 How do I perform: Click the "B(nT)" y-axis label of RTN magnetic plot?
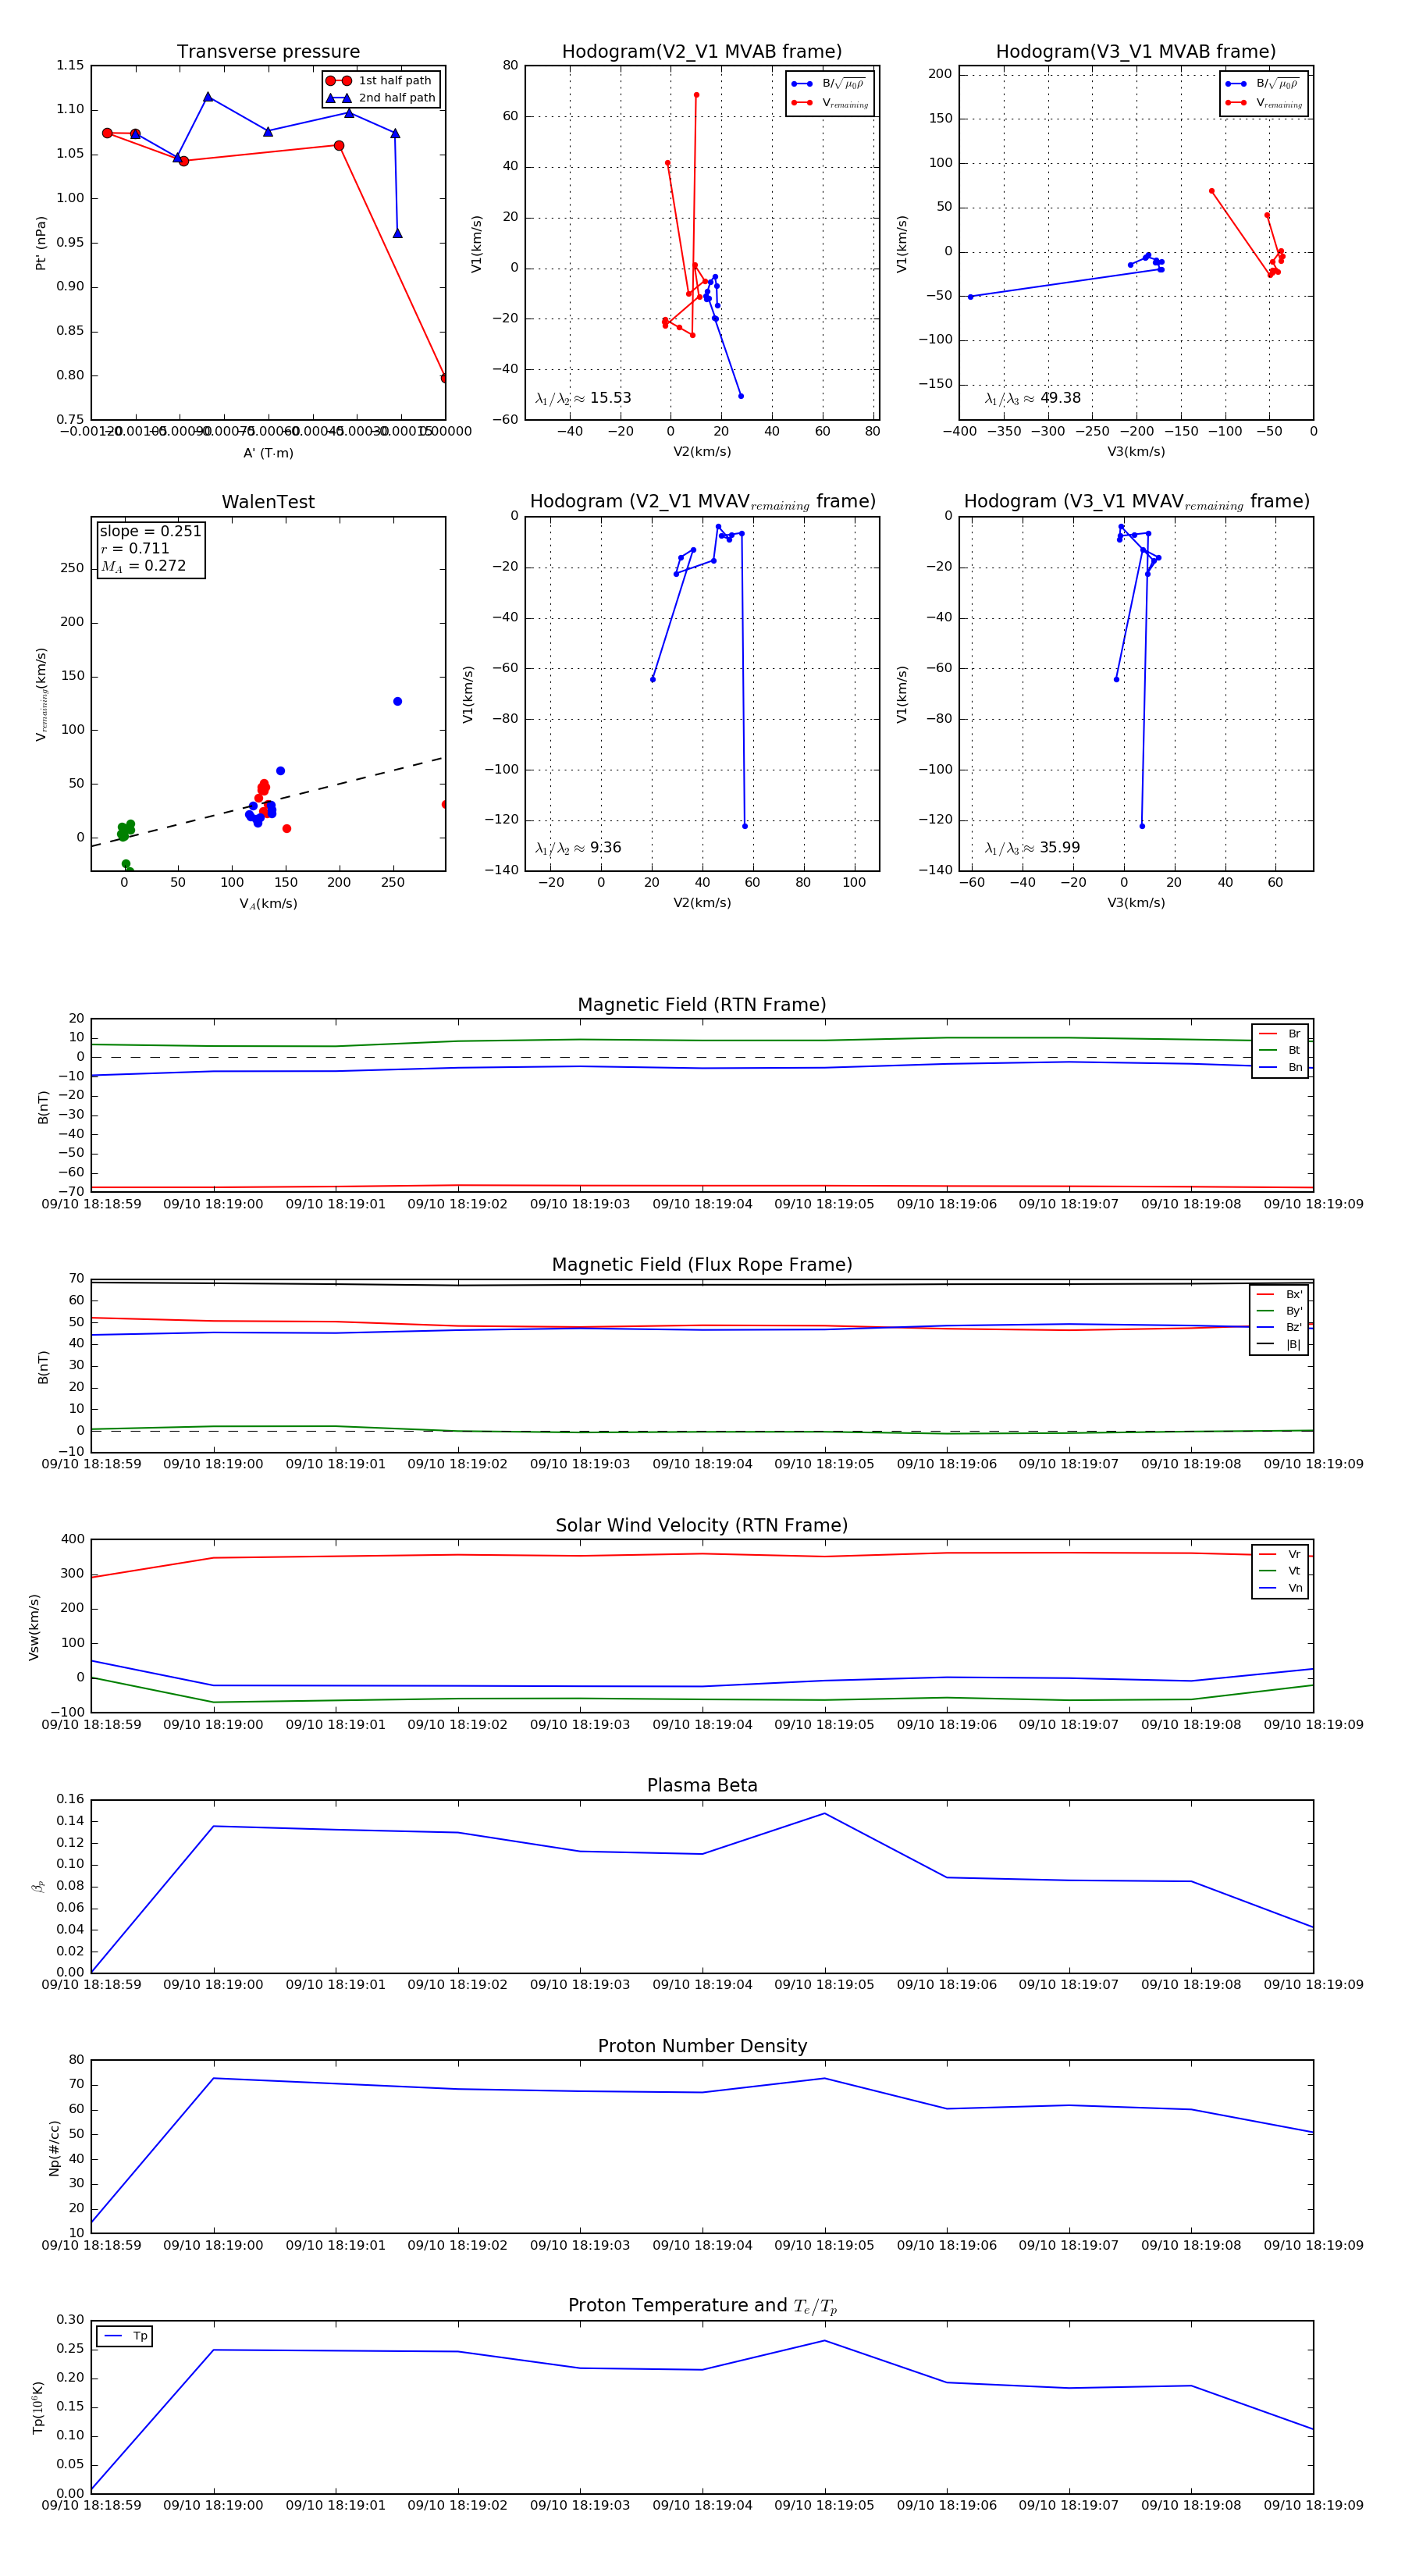[43, 1107]
